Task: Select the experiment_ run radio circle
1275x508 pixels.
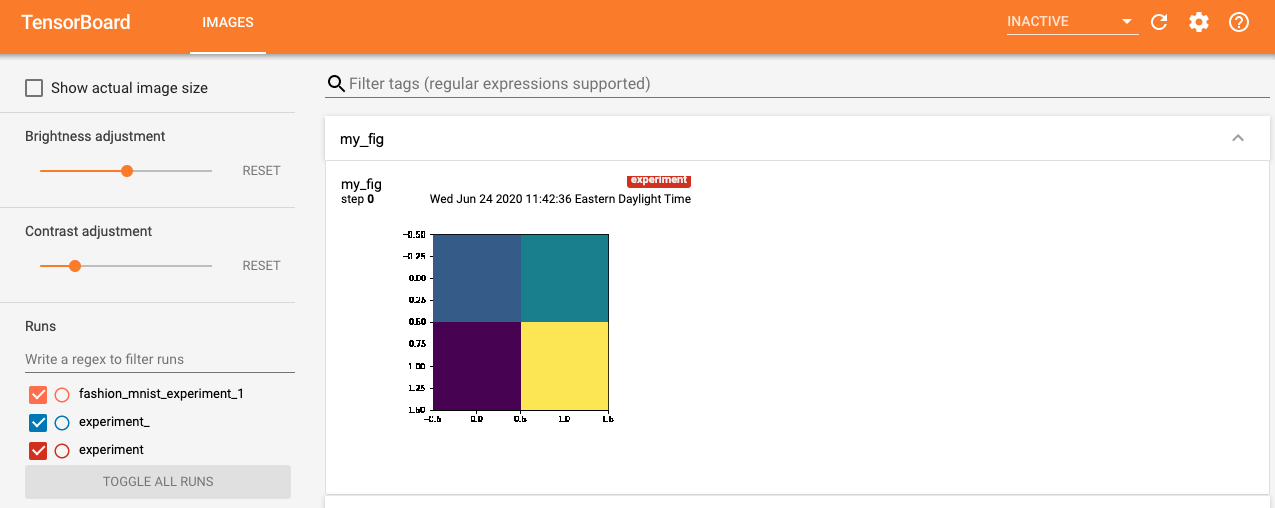Action: click(62, 422)
